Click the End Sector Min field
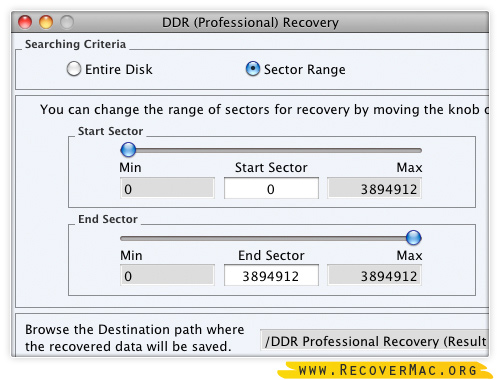Image resolution: width=500 pixels, height=380 pixels. click(167, 275)
